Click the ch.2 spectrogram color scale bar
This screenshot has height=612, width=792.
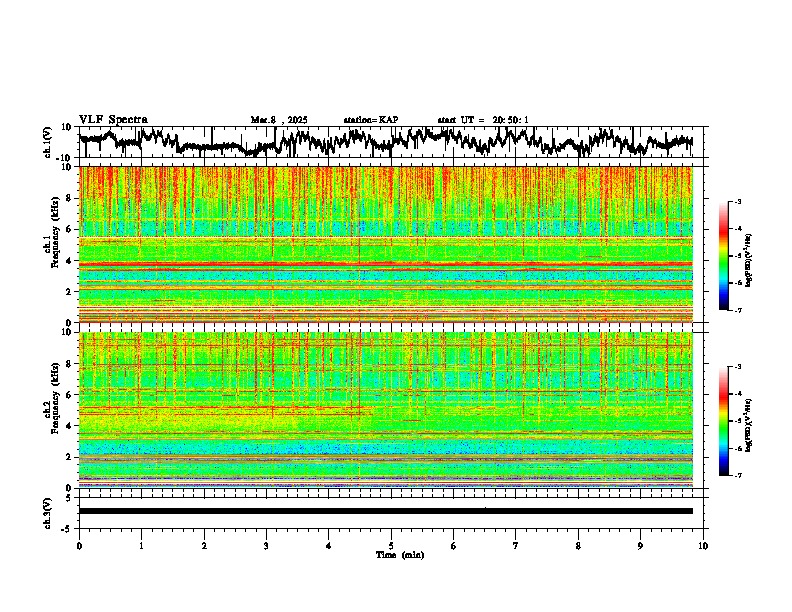pyautogui.click(x=724, y=421)
